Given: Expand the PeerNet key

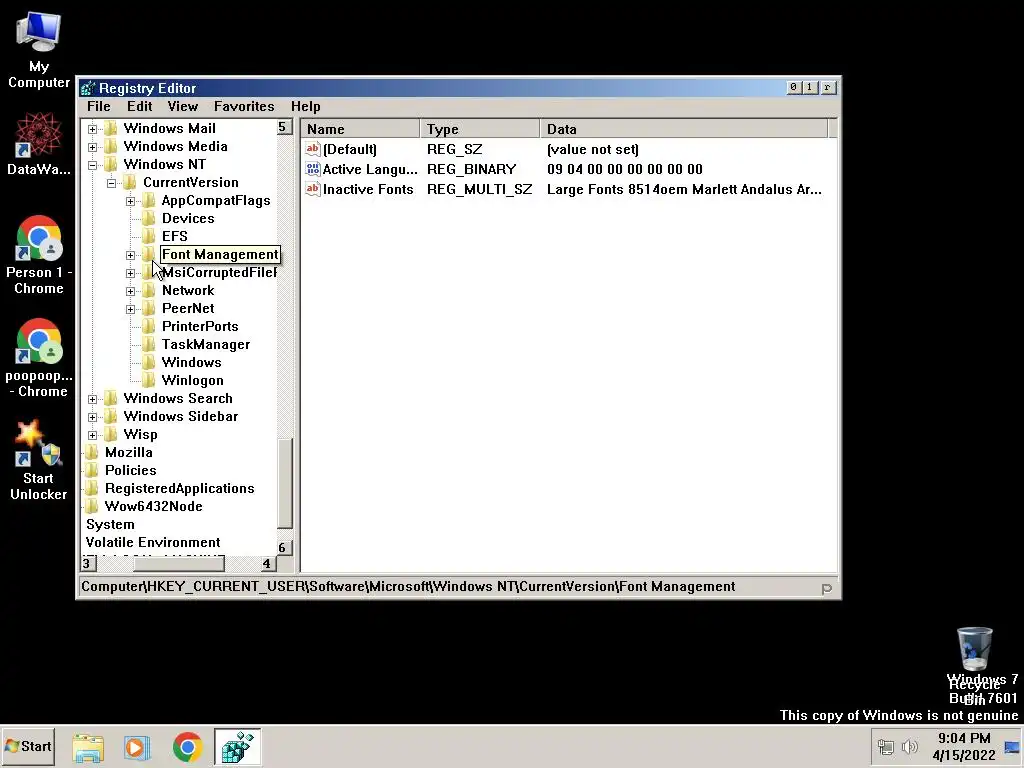Looking at the screenshot, I should click(131, 310).
